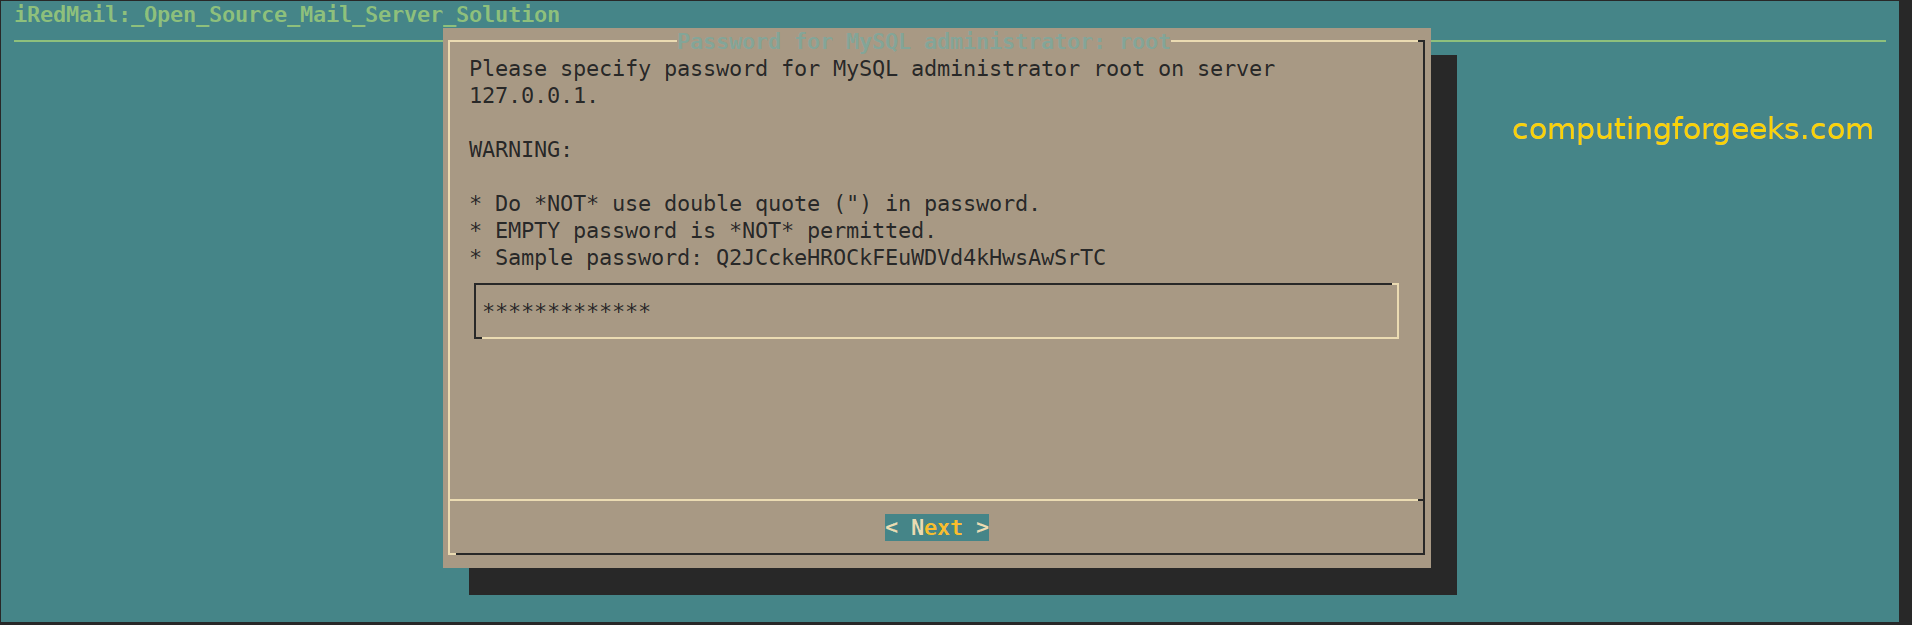Open the computingforgeeks.com watermark link
The image size is (1912, 625).
1692,129
